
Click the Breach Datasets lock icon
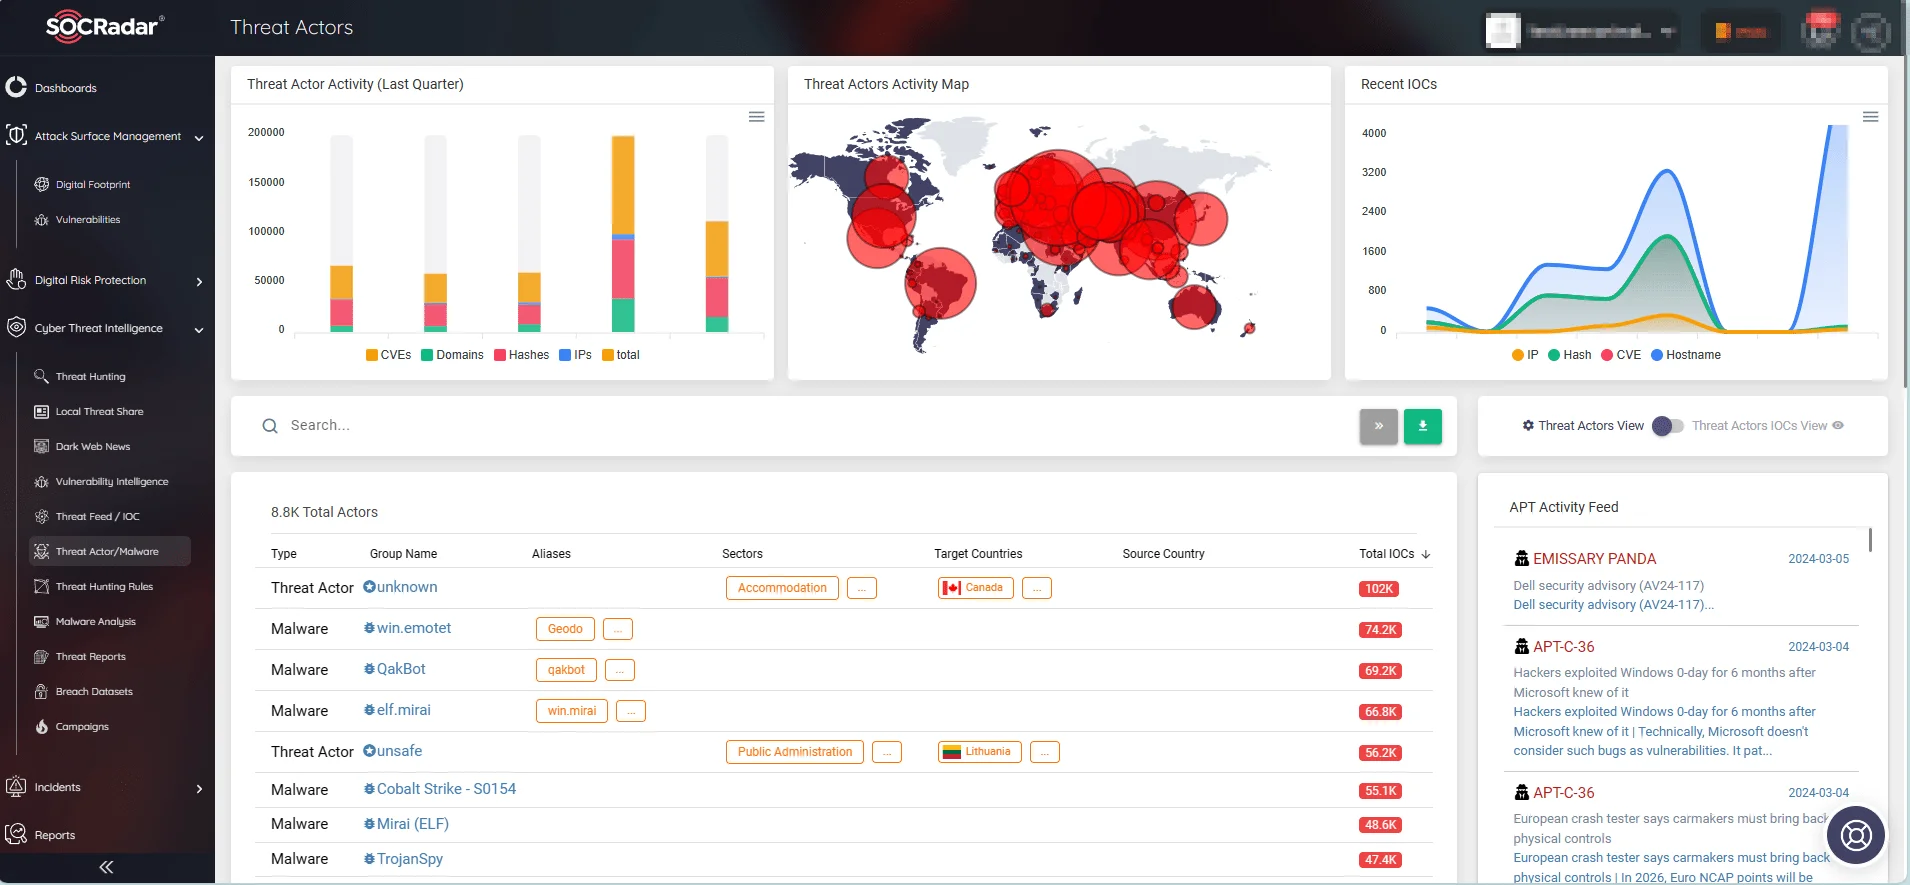(42, 691)
